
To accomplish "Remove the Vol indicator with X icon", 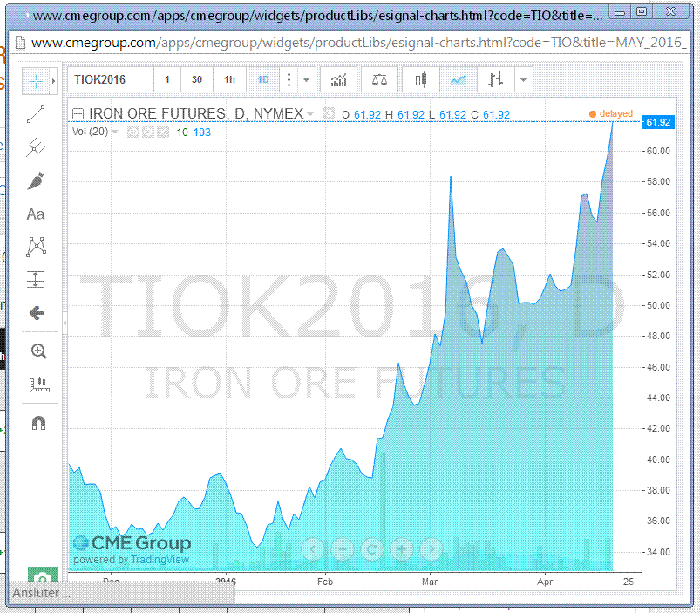I will click(x=163, y=132).
